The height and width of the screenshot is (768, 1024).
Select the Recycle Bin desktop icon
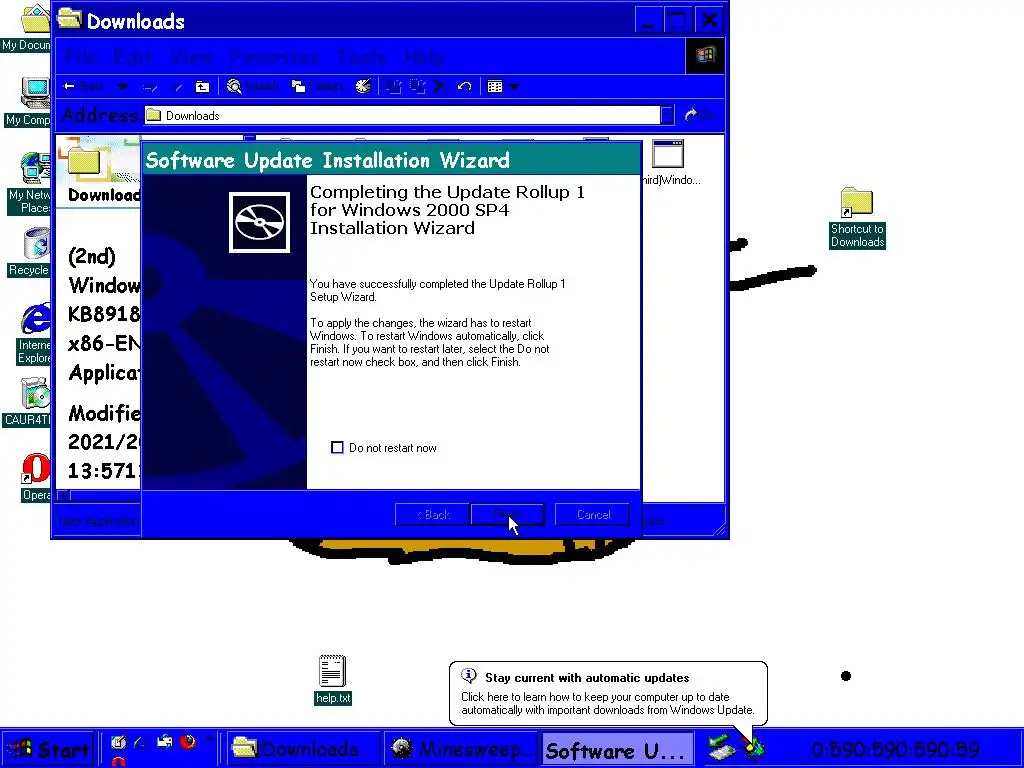[x=29, y=252]
